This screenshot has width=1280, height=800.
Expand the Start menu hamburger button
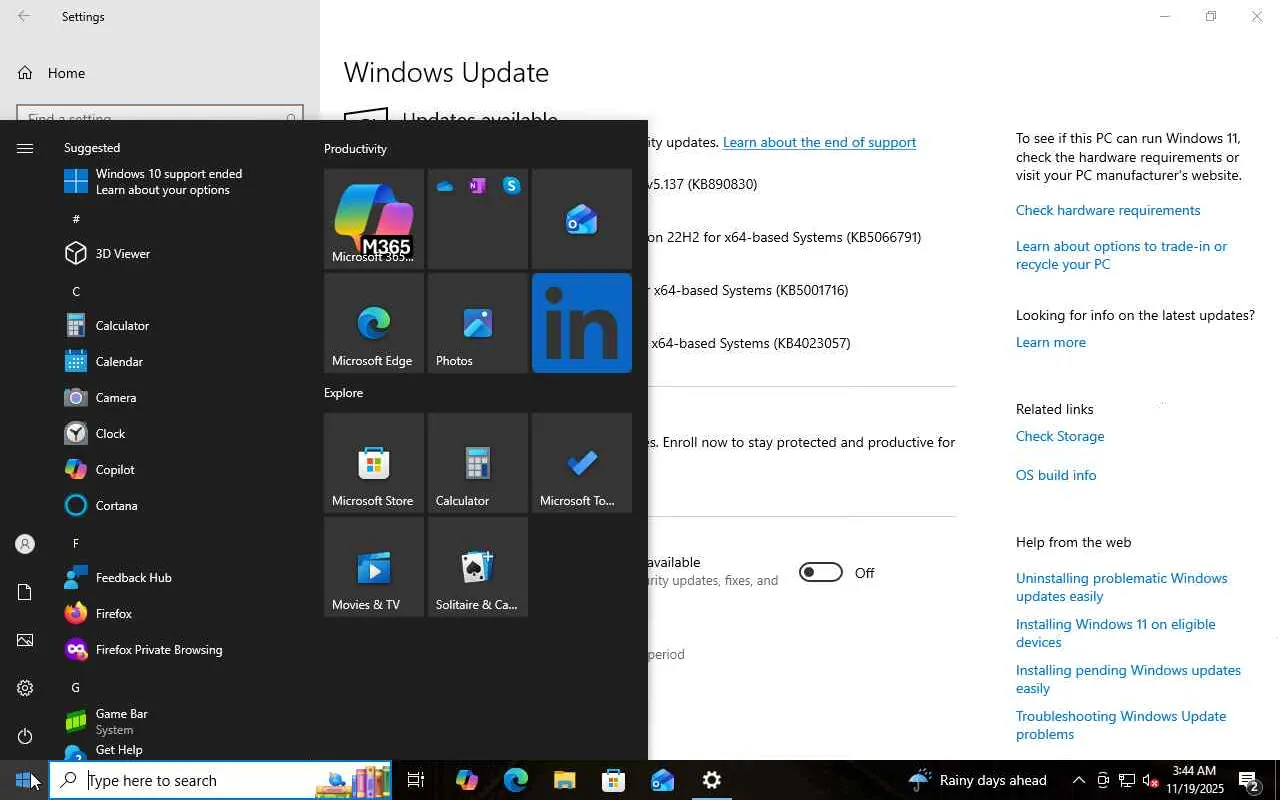[25, 148]
